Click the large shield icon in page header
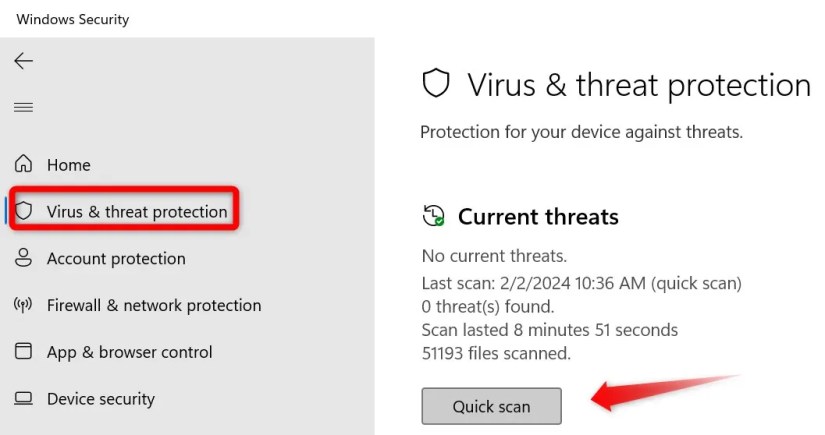This screenshot has width=825, height=435. (x=436, y=85)
